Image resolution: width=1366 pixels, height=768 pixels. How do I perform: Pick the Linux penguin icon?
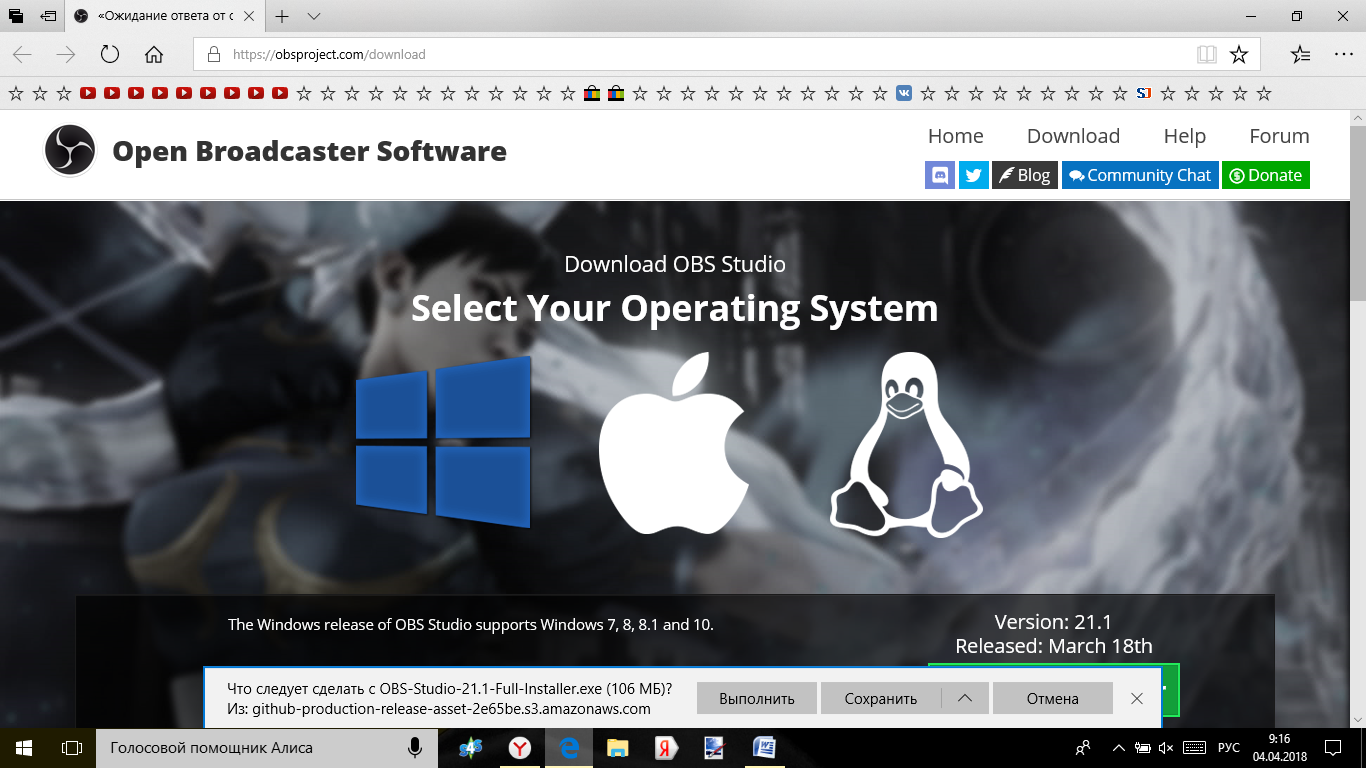click(x=906, y=443)
